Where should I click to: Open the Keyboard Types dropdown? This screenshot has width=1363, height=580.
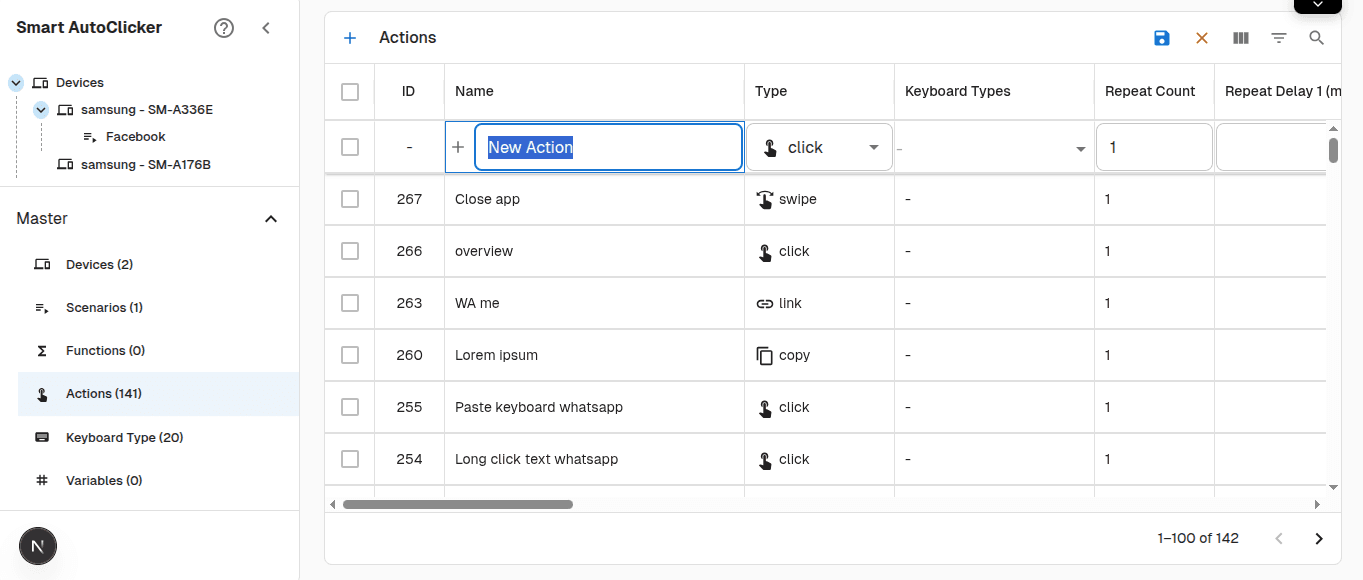pyautogui.click(x=1080, y=146)
